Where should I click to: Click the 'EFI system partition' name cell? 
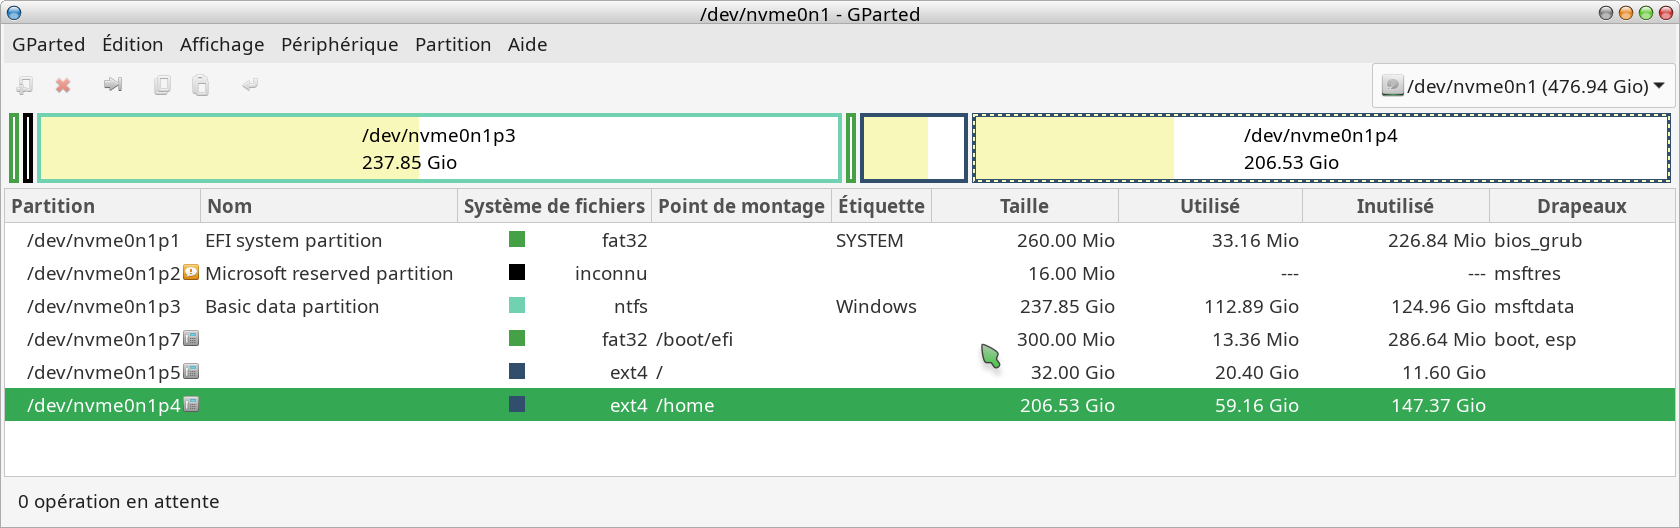(293, 240)
